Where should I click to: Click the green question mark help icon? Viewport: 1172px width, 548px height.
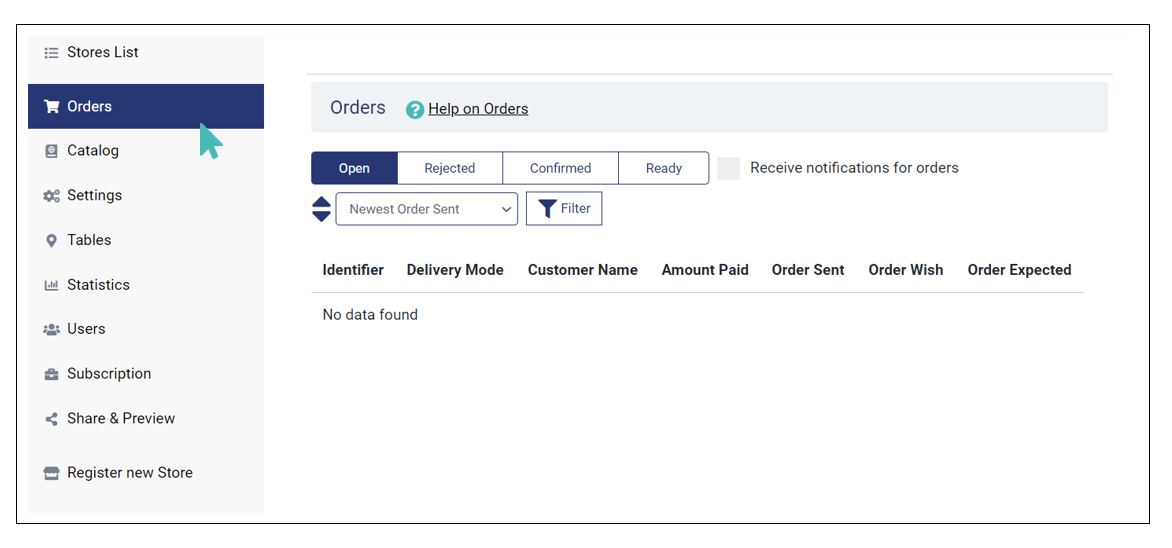(x=415, y=110)
